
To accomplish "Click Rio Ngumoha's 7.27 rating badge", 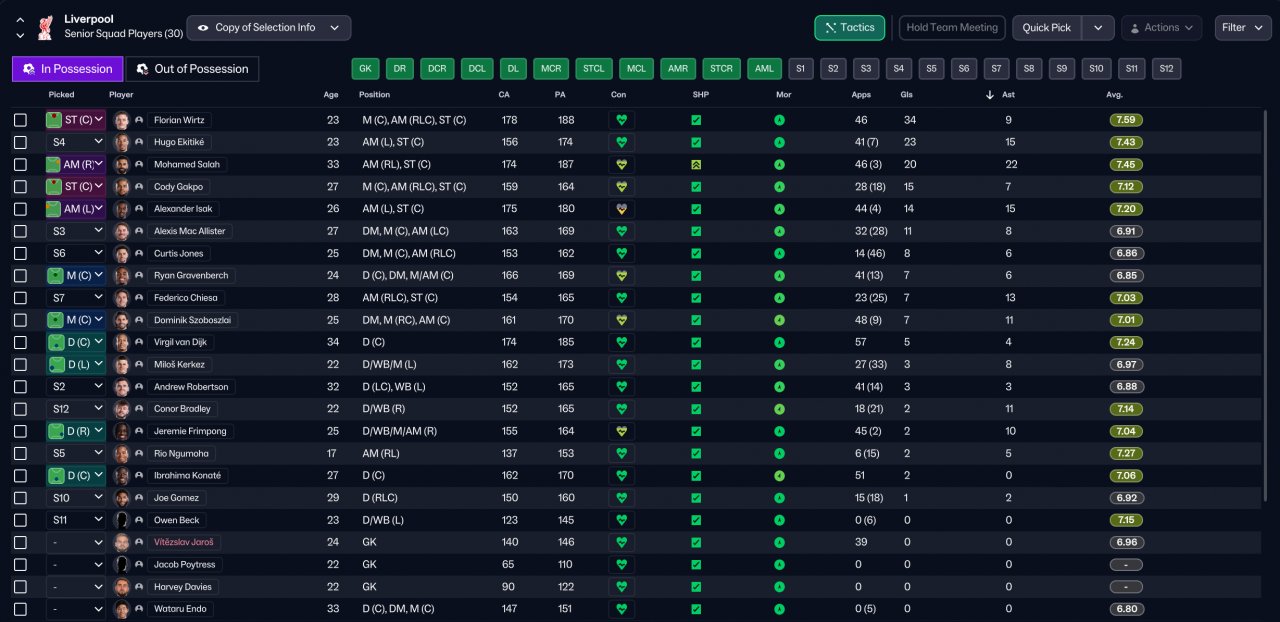I will [1126, 453].
